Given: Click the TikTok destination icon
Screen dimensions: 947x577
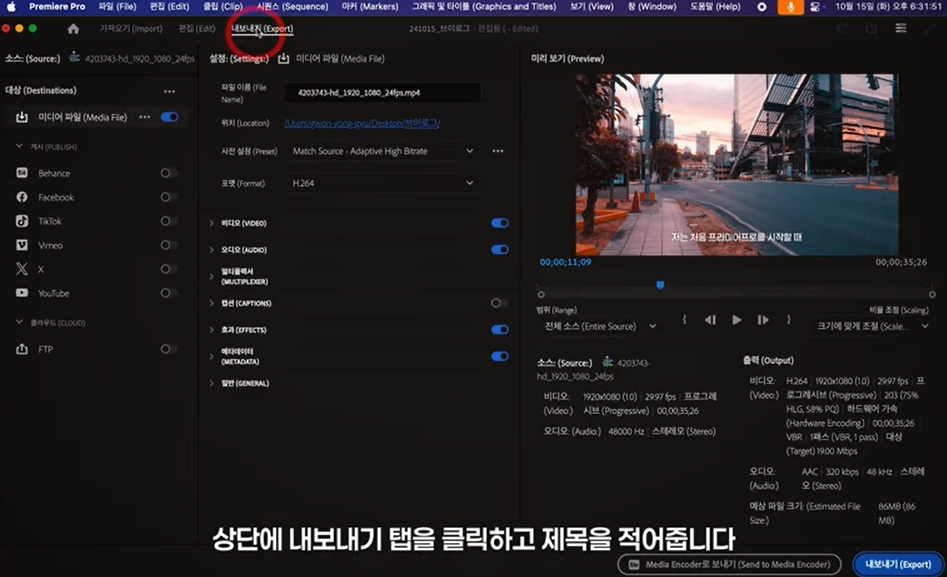Looking at the screenshot, I should coord(22,221).
